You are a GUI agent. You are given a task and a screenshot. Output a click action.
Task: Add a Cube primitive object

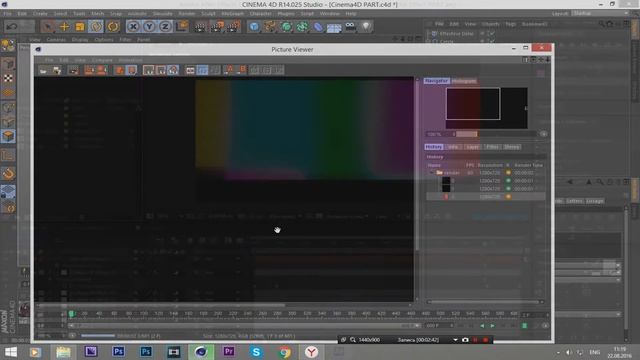[x=254, y=27]
